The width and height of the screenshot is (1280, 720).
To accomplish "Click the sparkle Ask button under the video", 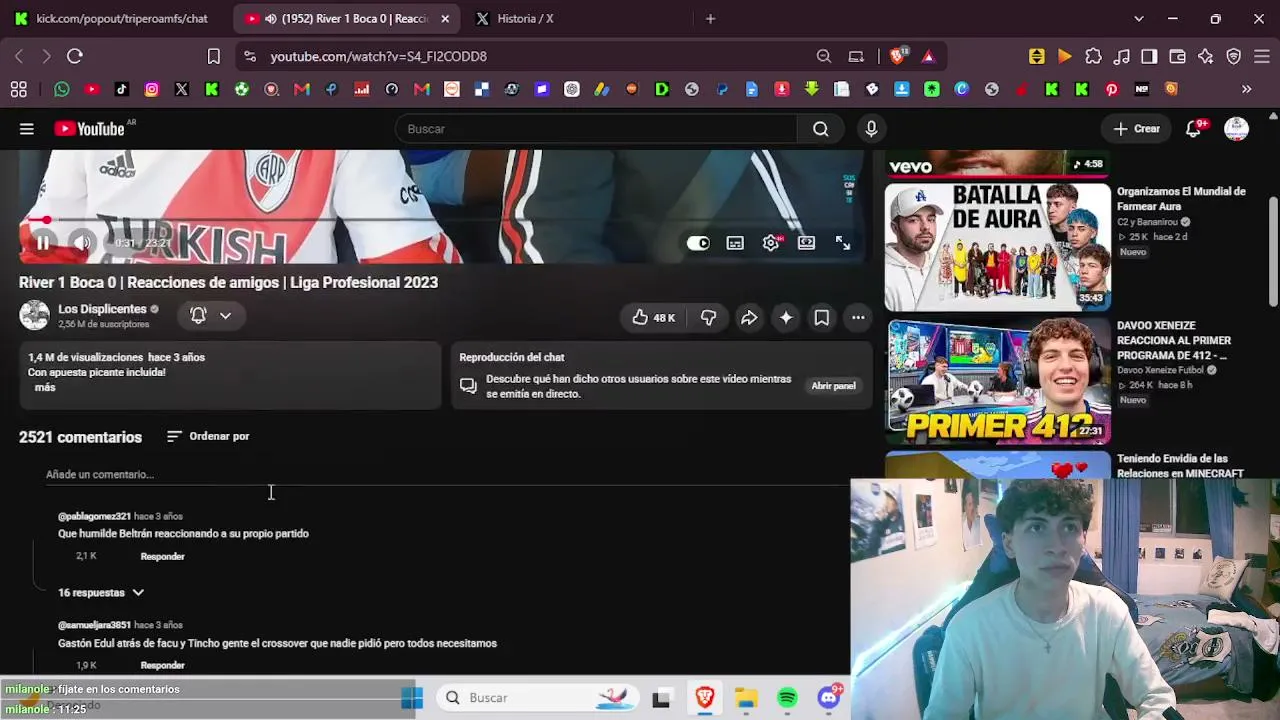I will point(786,318).
